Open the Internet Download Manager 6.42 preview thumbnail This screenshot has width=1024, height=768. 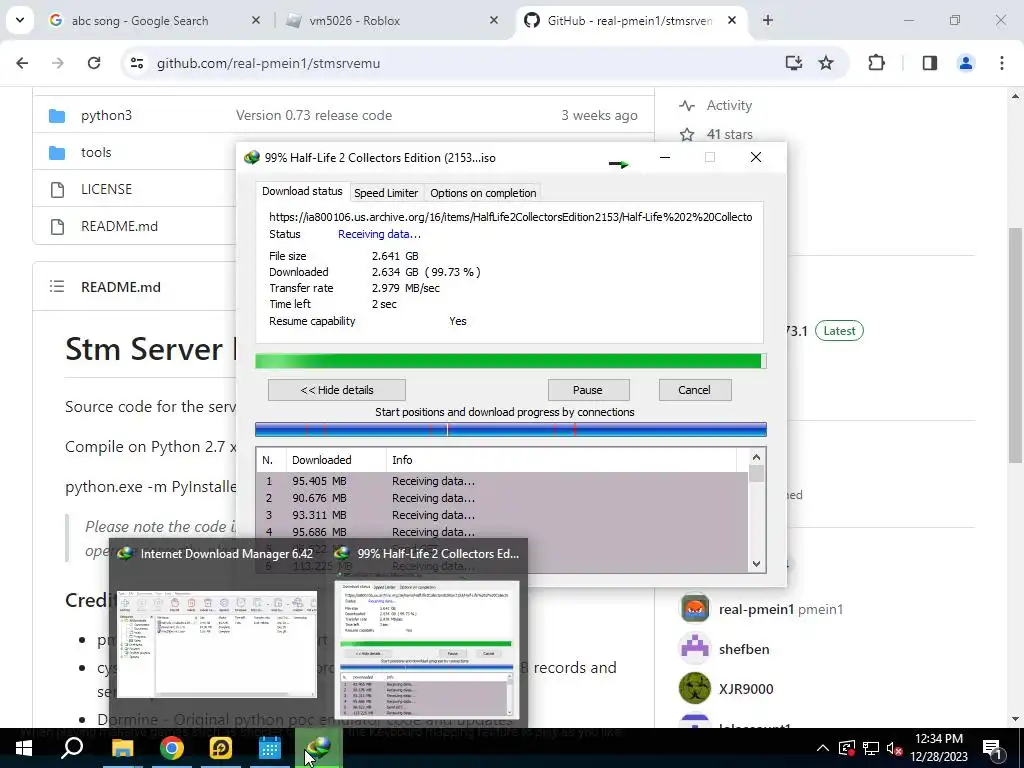tap(216, 644)
